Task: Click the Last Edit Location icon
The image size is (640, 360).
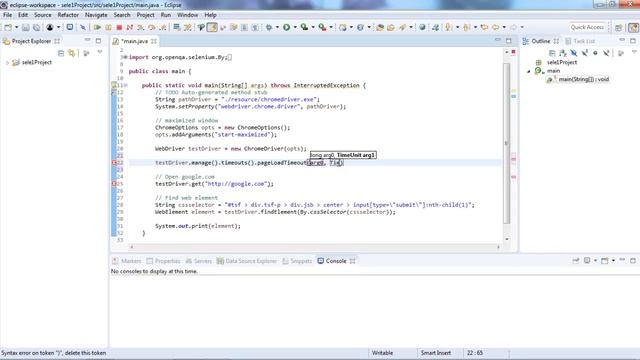Action: 484,27
